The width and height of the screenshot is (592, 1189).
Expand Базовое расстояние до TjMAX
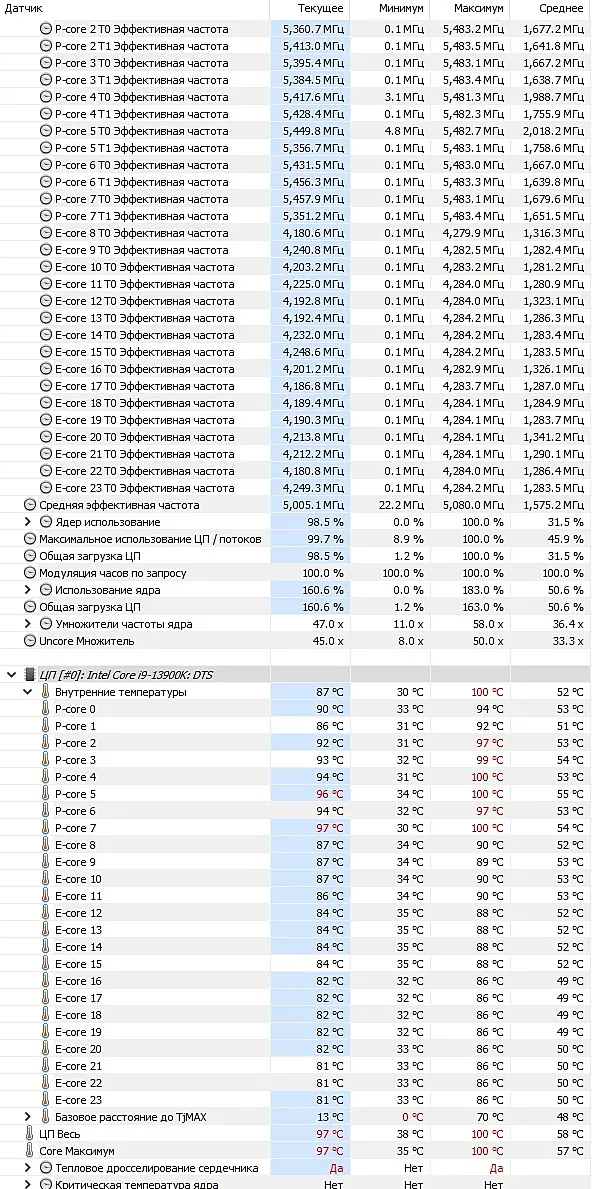28,1117
